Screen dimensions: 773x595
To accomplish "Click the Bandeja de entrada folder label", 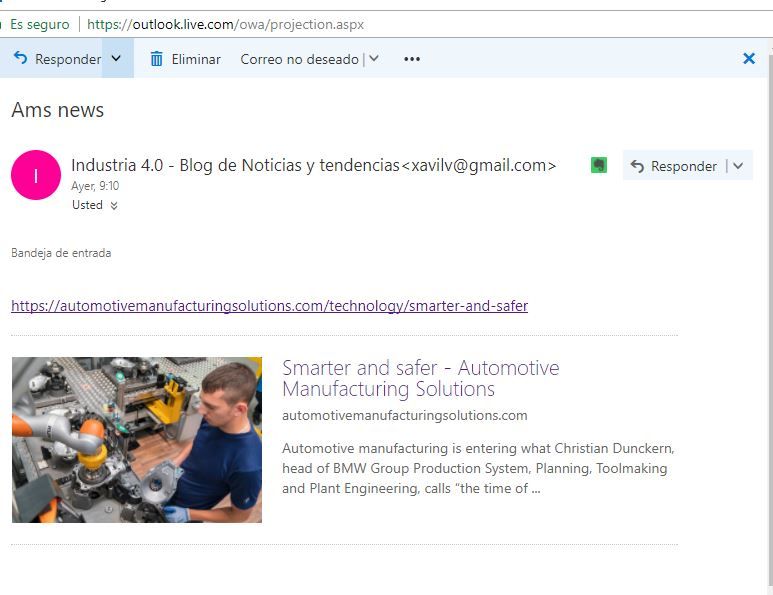I will pyautogui.click(x=61, y=253).
